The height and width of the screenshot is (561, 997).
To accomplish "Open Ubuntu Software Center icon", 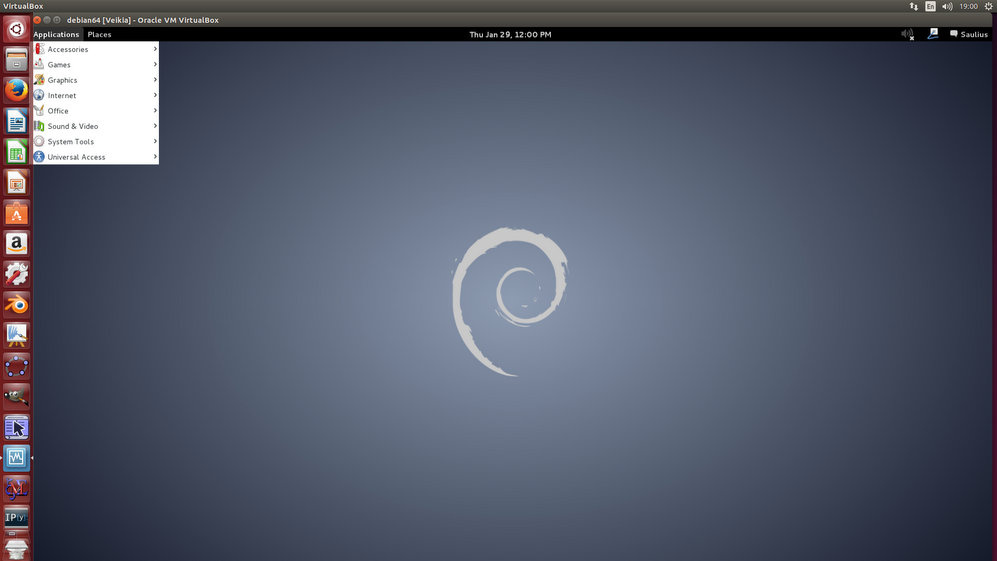I will coord(16,213).
